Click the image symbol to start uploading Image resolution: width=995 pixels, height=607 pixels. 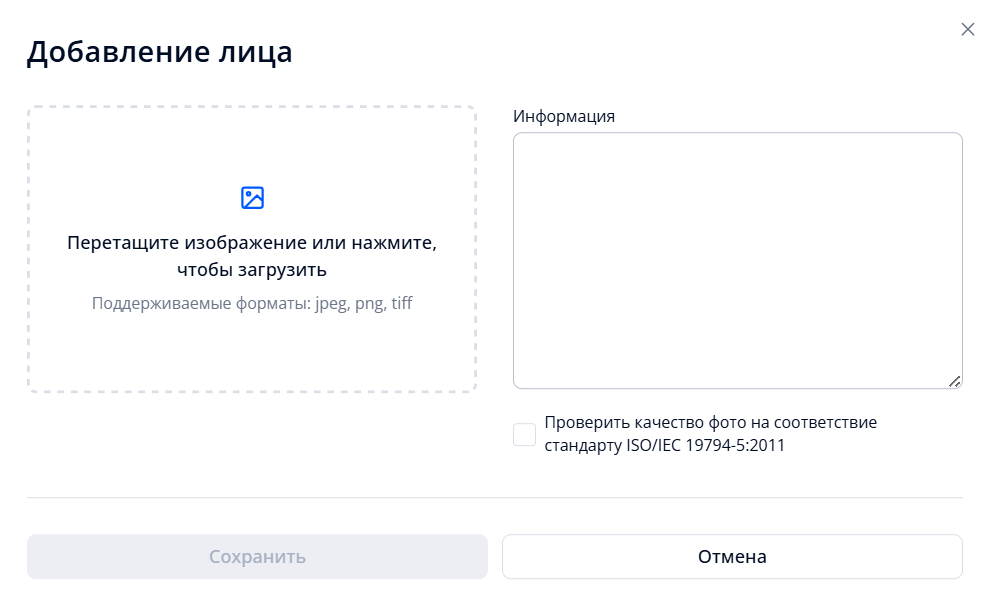click(x=253, y=197)
